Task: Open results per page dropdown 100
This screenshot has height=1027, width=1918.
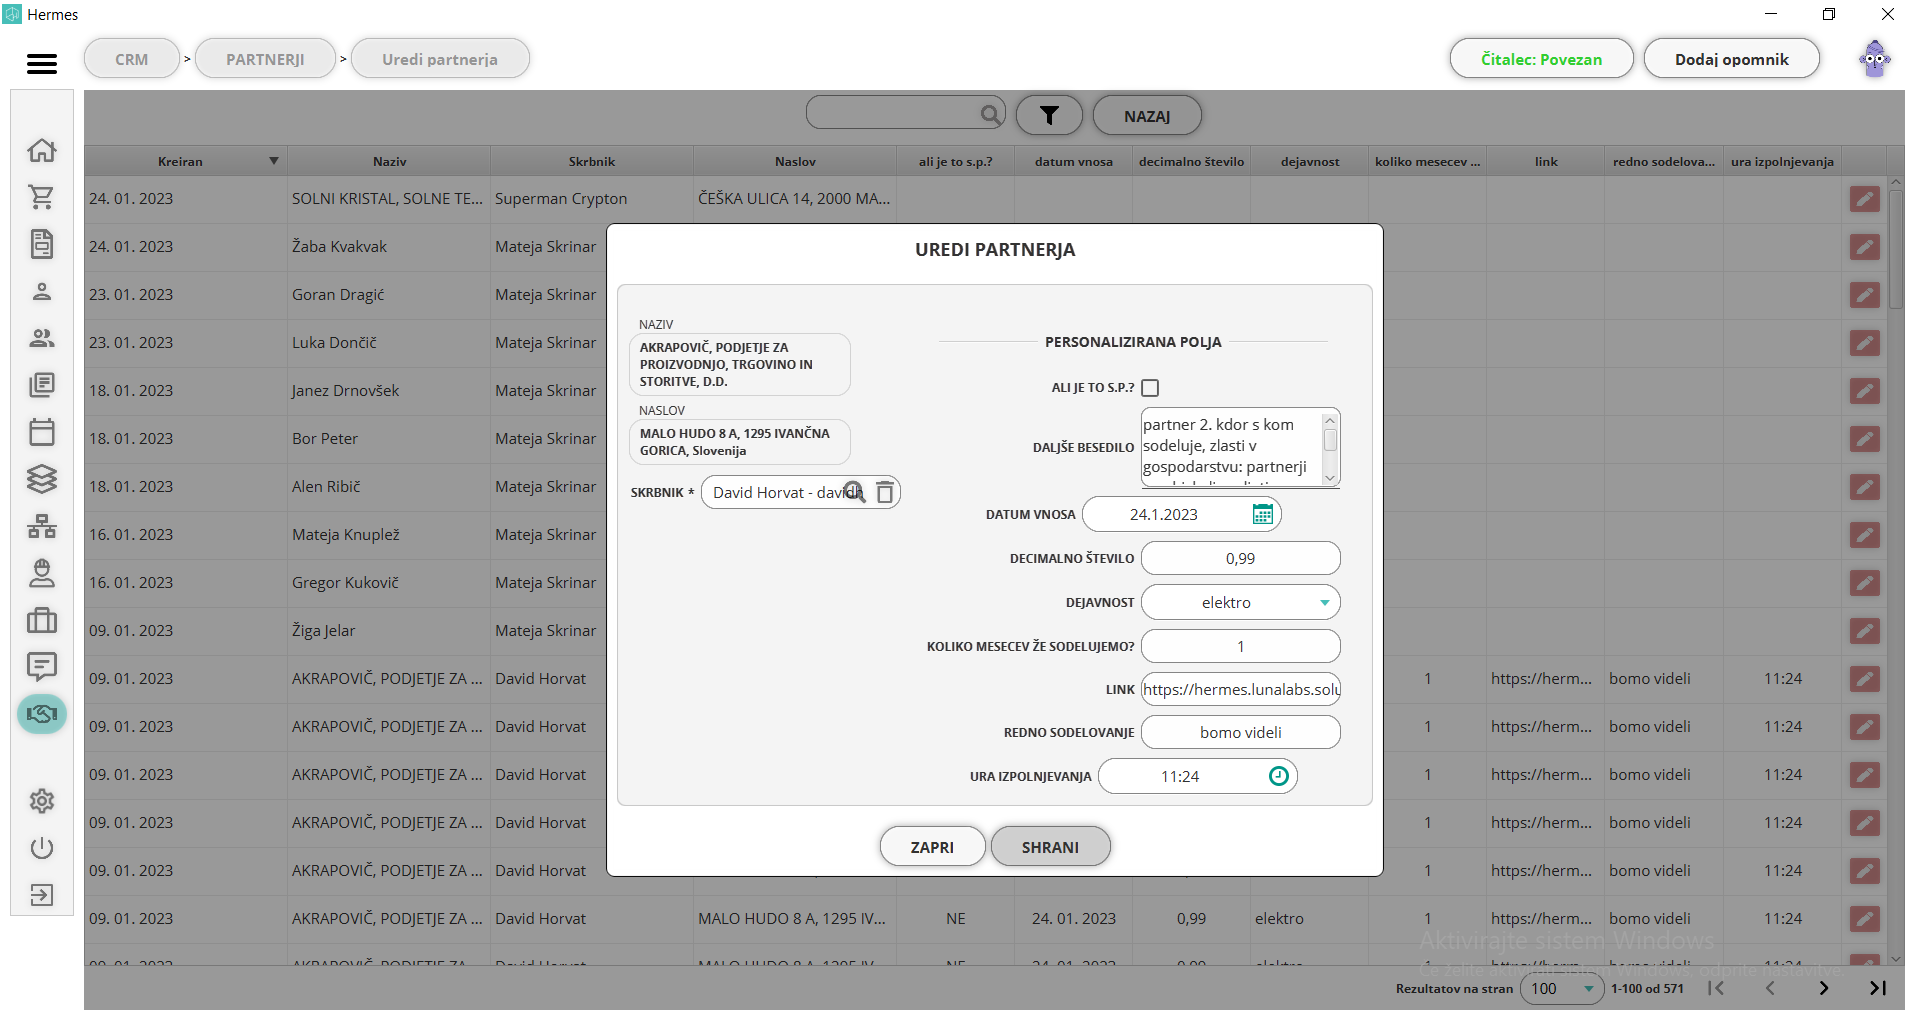Action: (x=1562, y=988)
